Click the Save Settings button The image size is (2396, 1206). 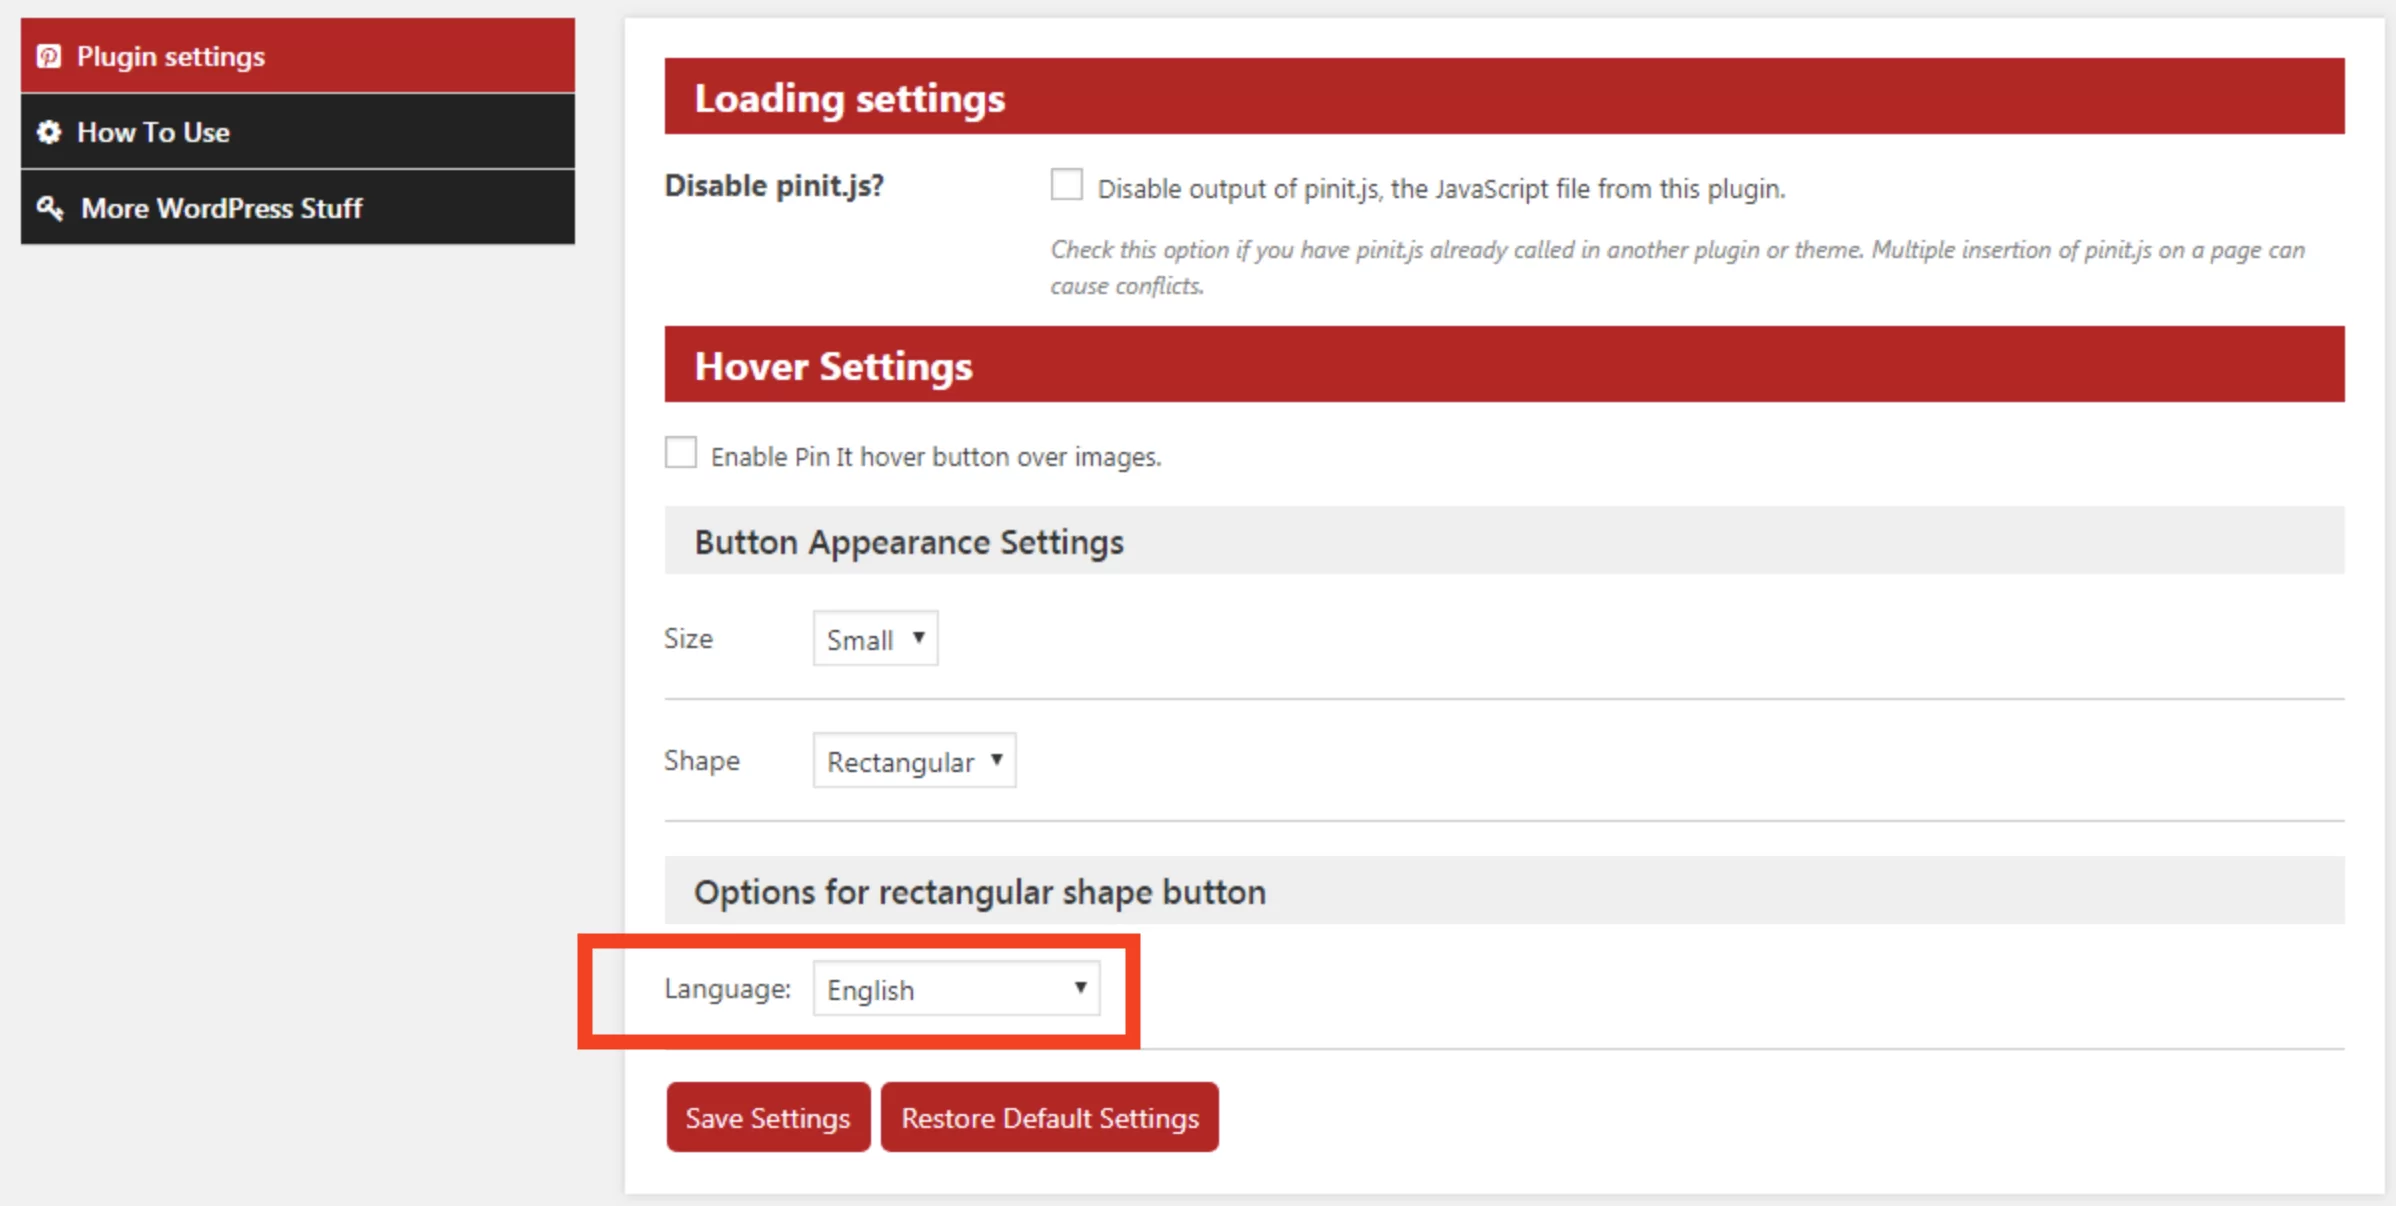pyautogui.click(x=764, y=1118)
